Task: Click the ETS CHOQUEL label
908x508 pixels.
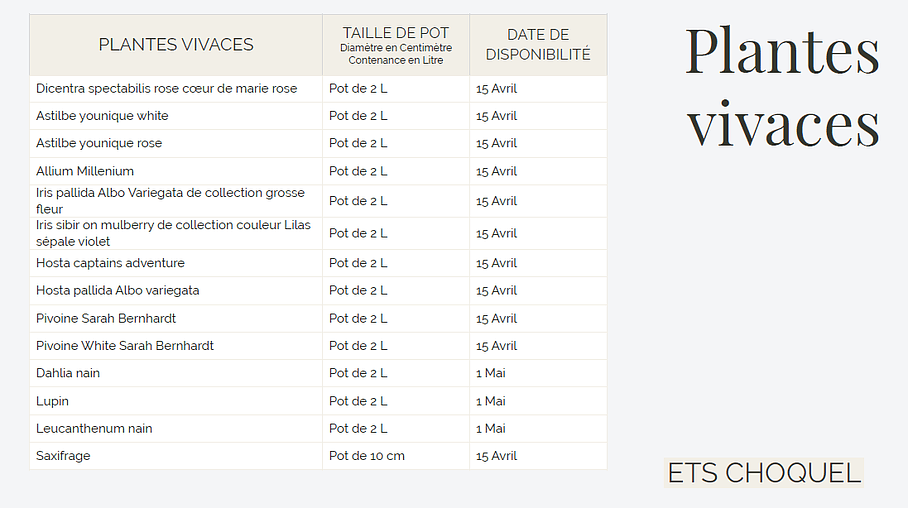Action: coord(764,473)
